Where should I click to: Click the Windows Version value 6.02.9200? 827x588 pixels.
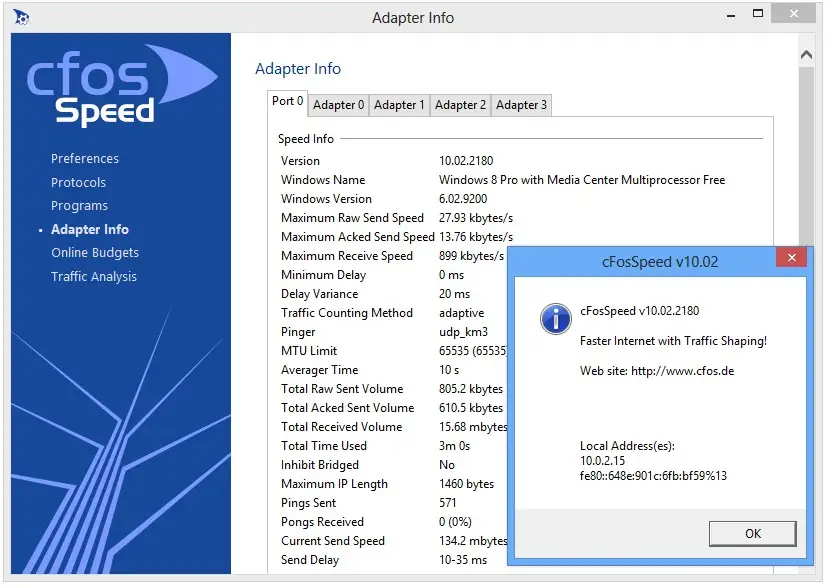[x=463, y=199]
